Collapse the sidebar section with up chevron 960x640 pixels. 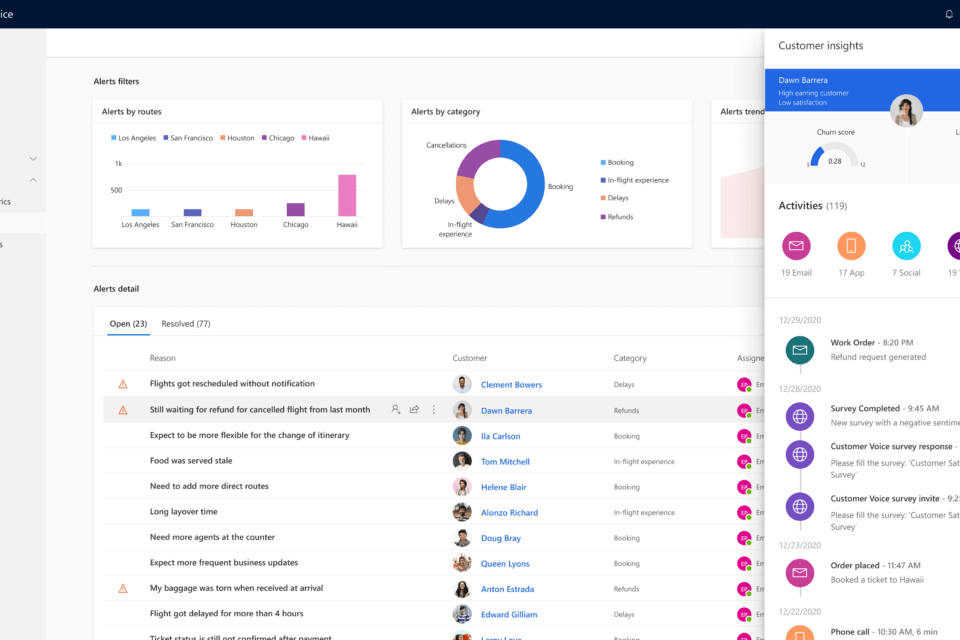coord(33,180)
